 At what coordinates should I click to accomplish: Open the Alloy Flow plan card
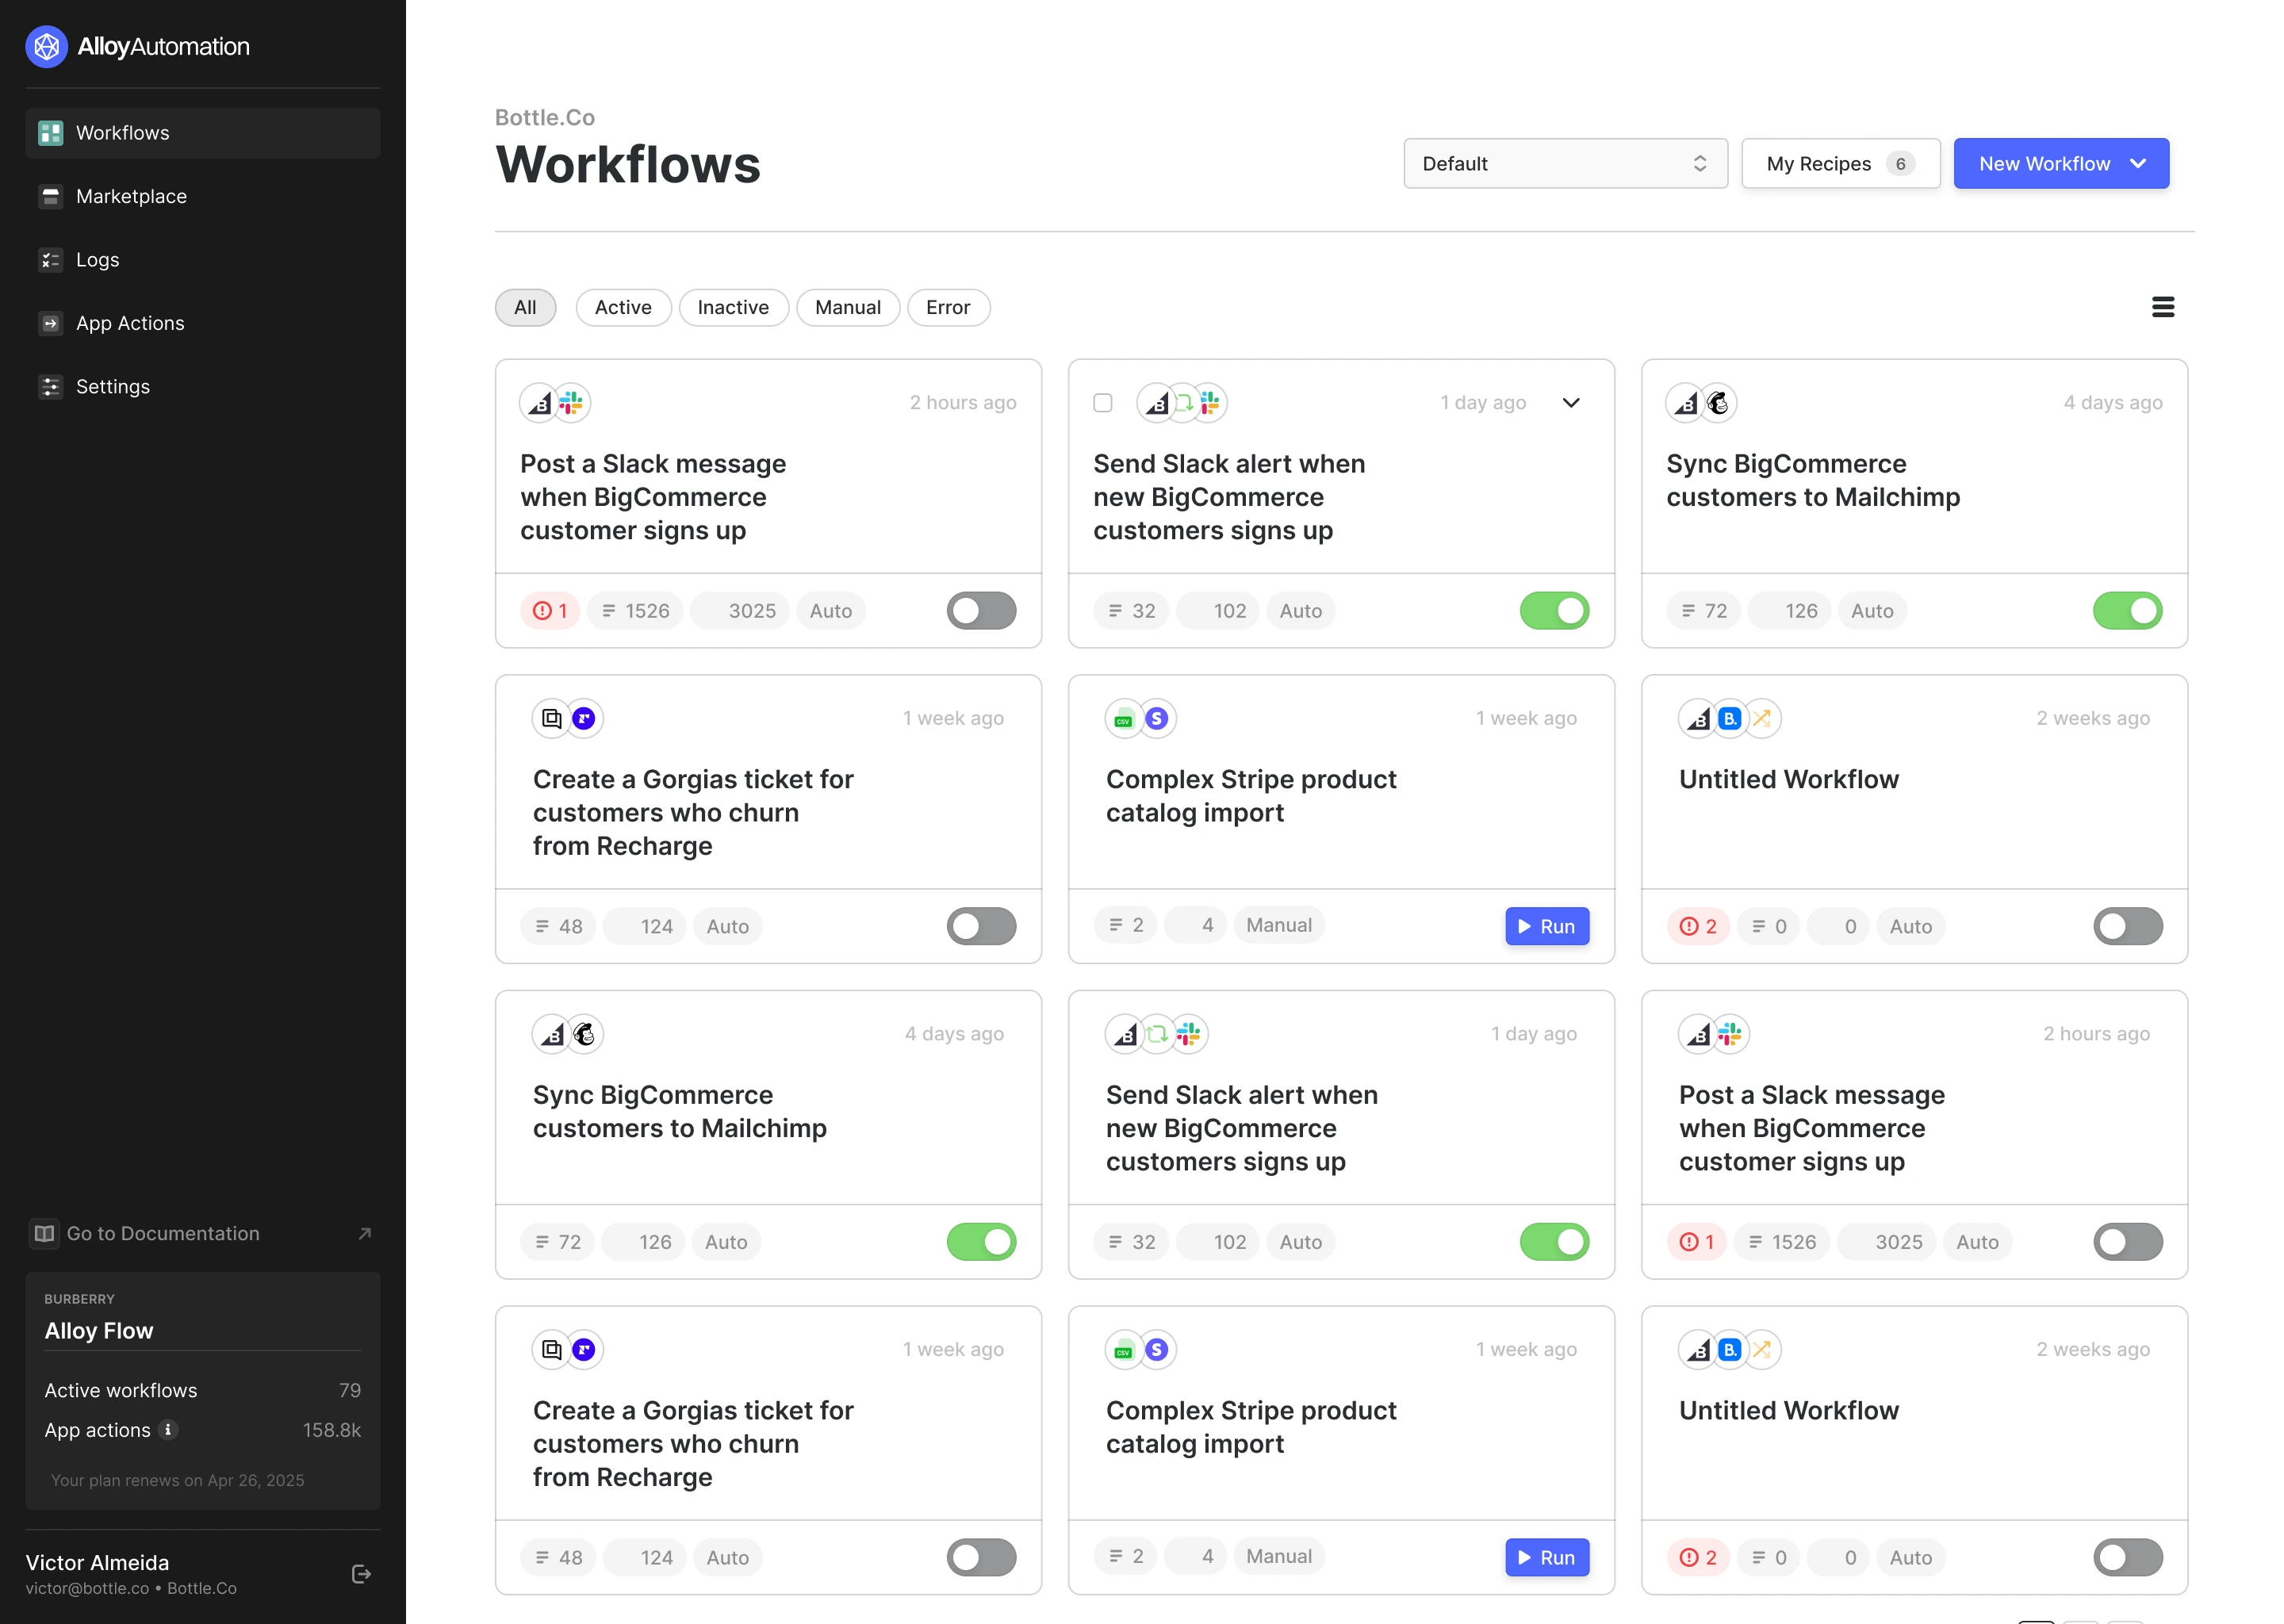(x=203, y=1391)
